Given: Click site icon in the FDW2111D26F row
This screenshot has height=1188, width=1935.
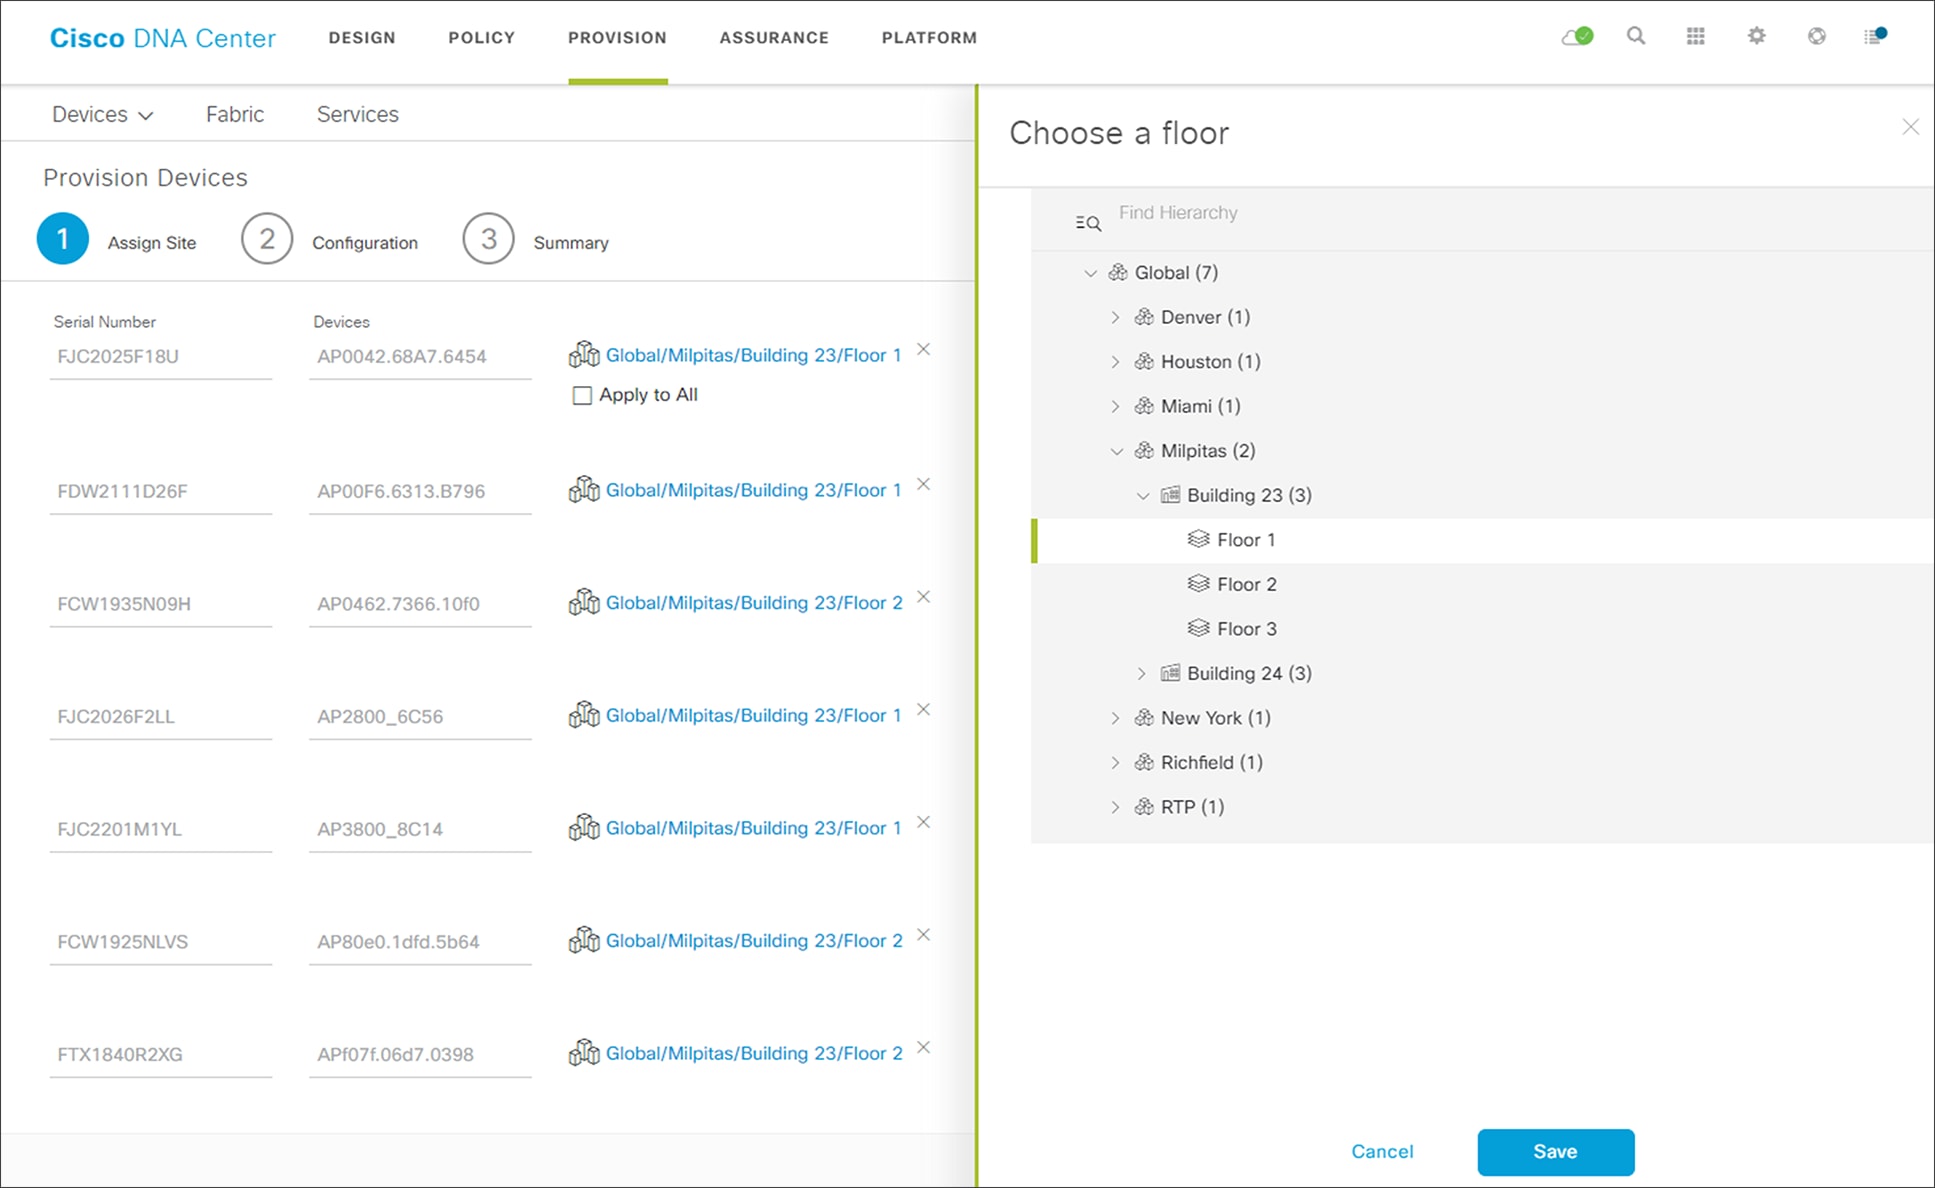Looking at the screenshot, I should coord(584,489).
